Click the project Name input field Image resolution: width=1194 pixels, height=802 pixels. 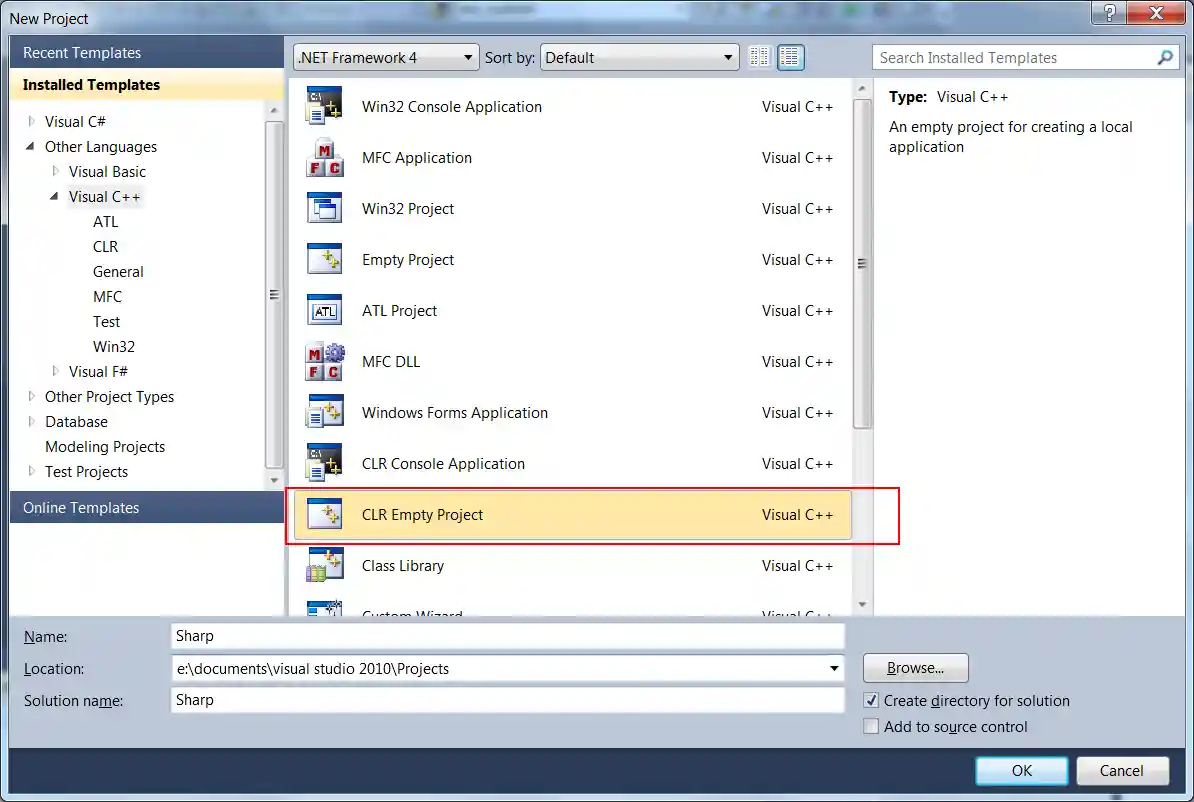pyautogui.click(x=508, y=636)
